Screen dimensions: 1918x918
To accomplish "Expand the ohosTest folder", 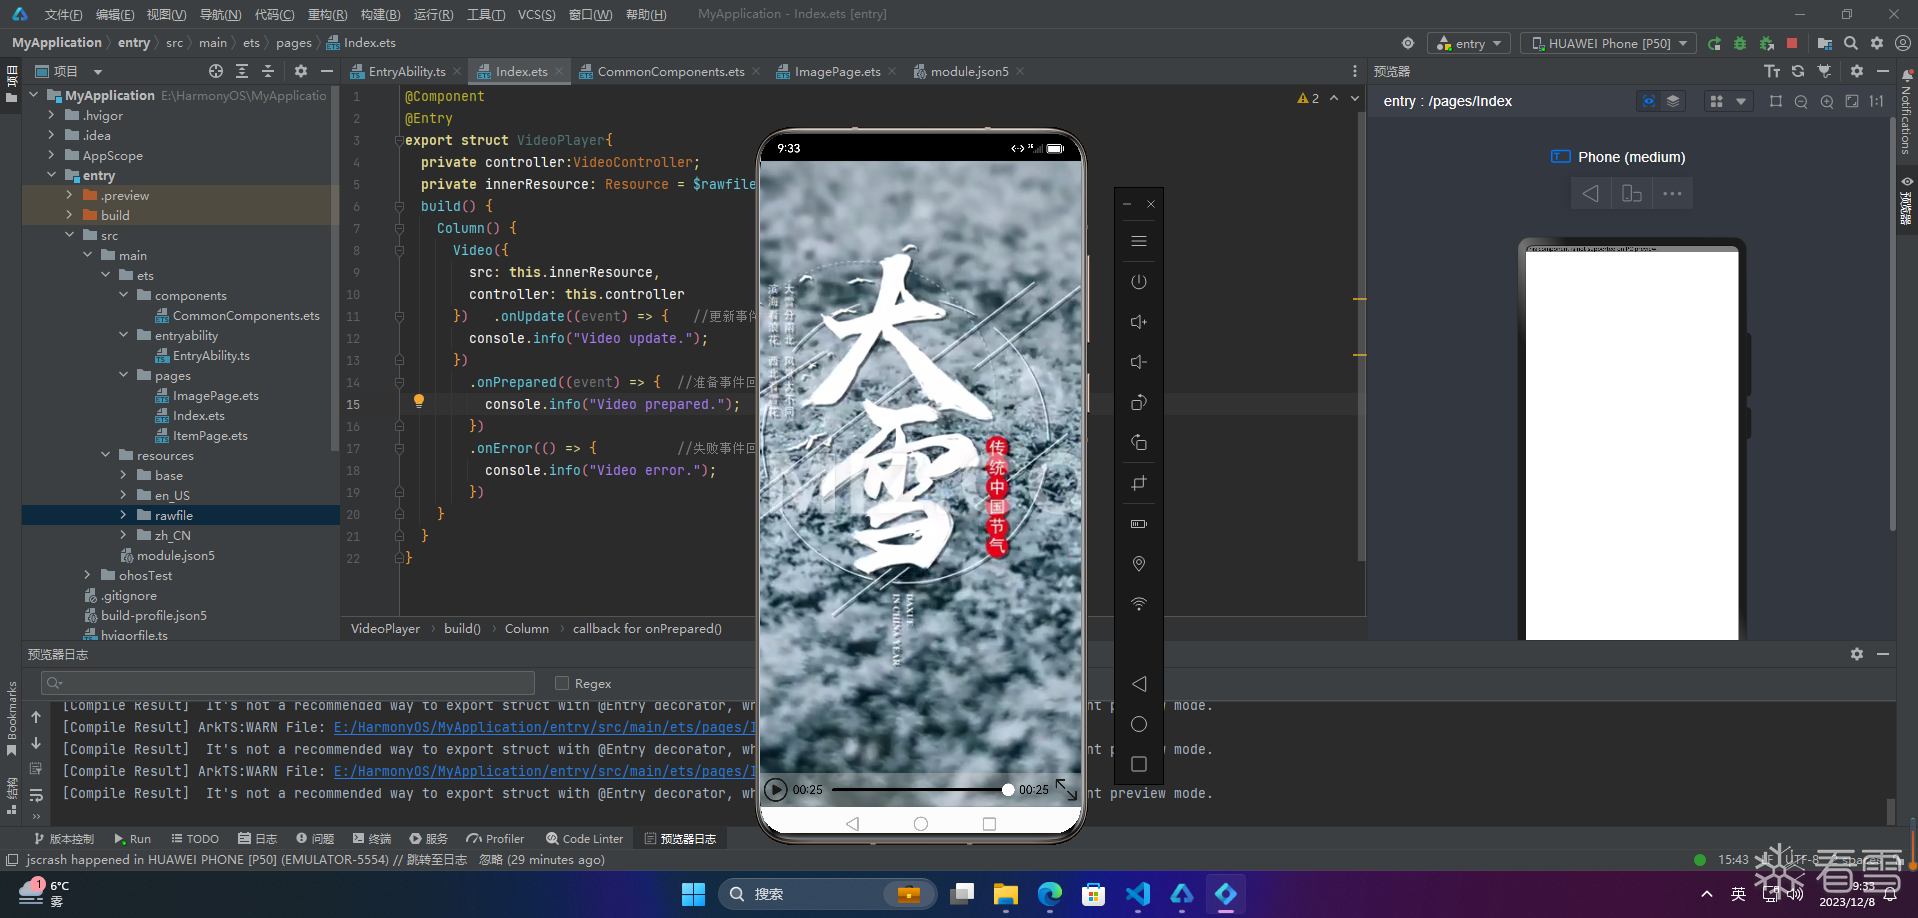I will point(87,576).
